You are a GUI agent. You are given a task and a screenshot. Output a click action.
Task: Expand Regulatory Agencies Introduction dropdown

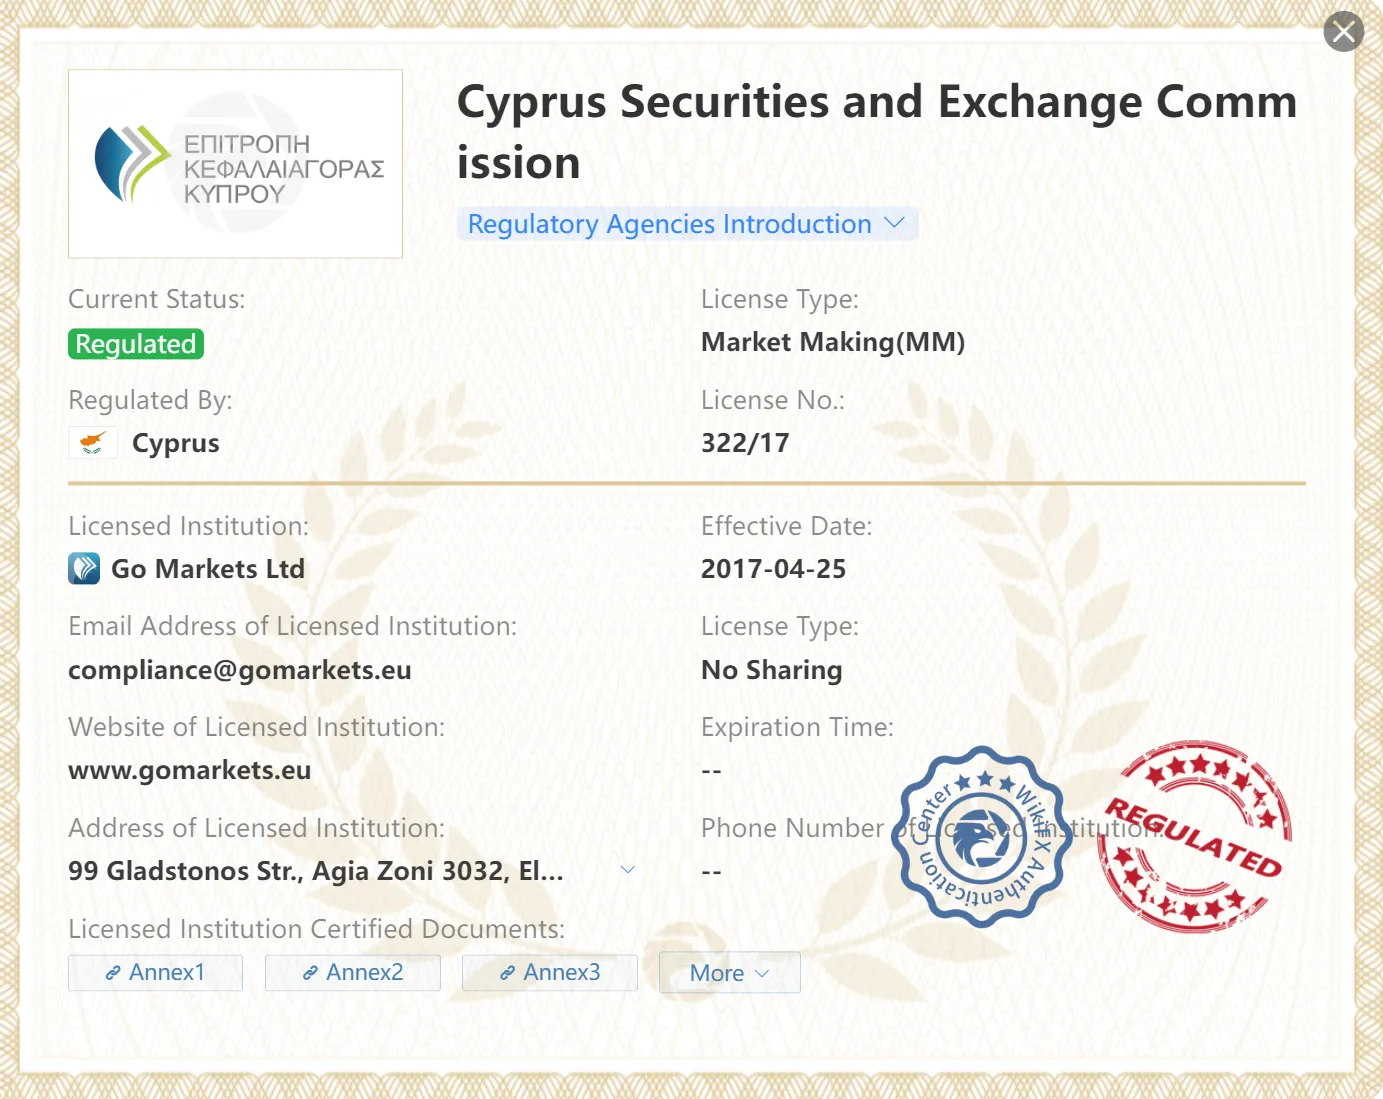pyautogui.click(x=687, y=224)
